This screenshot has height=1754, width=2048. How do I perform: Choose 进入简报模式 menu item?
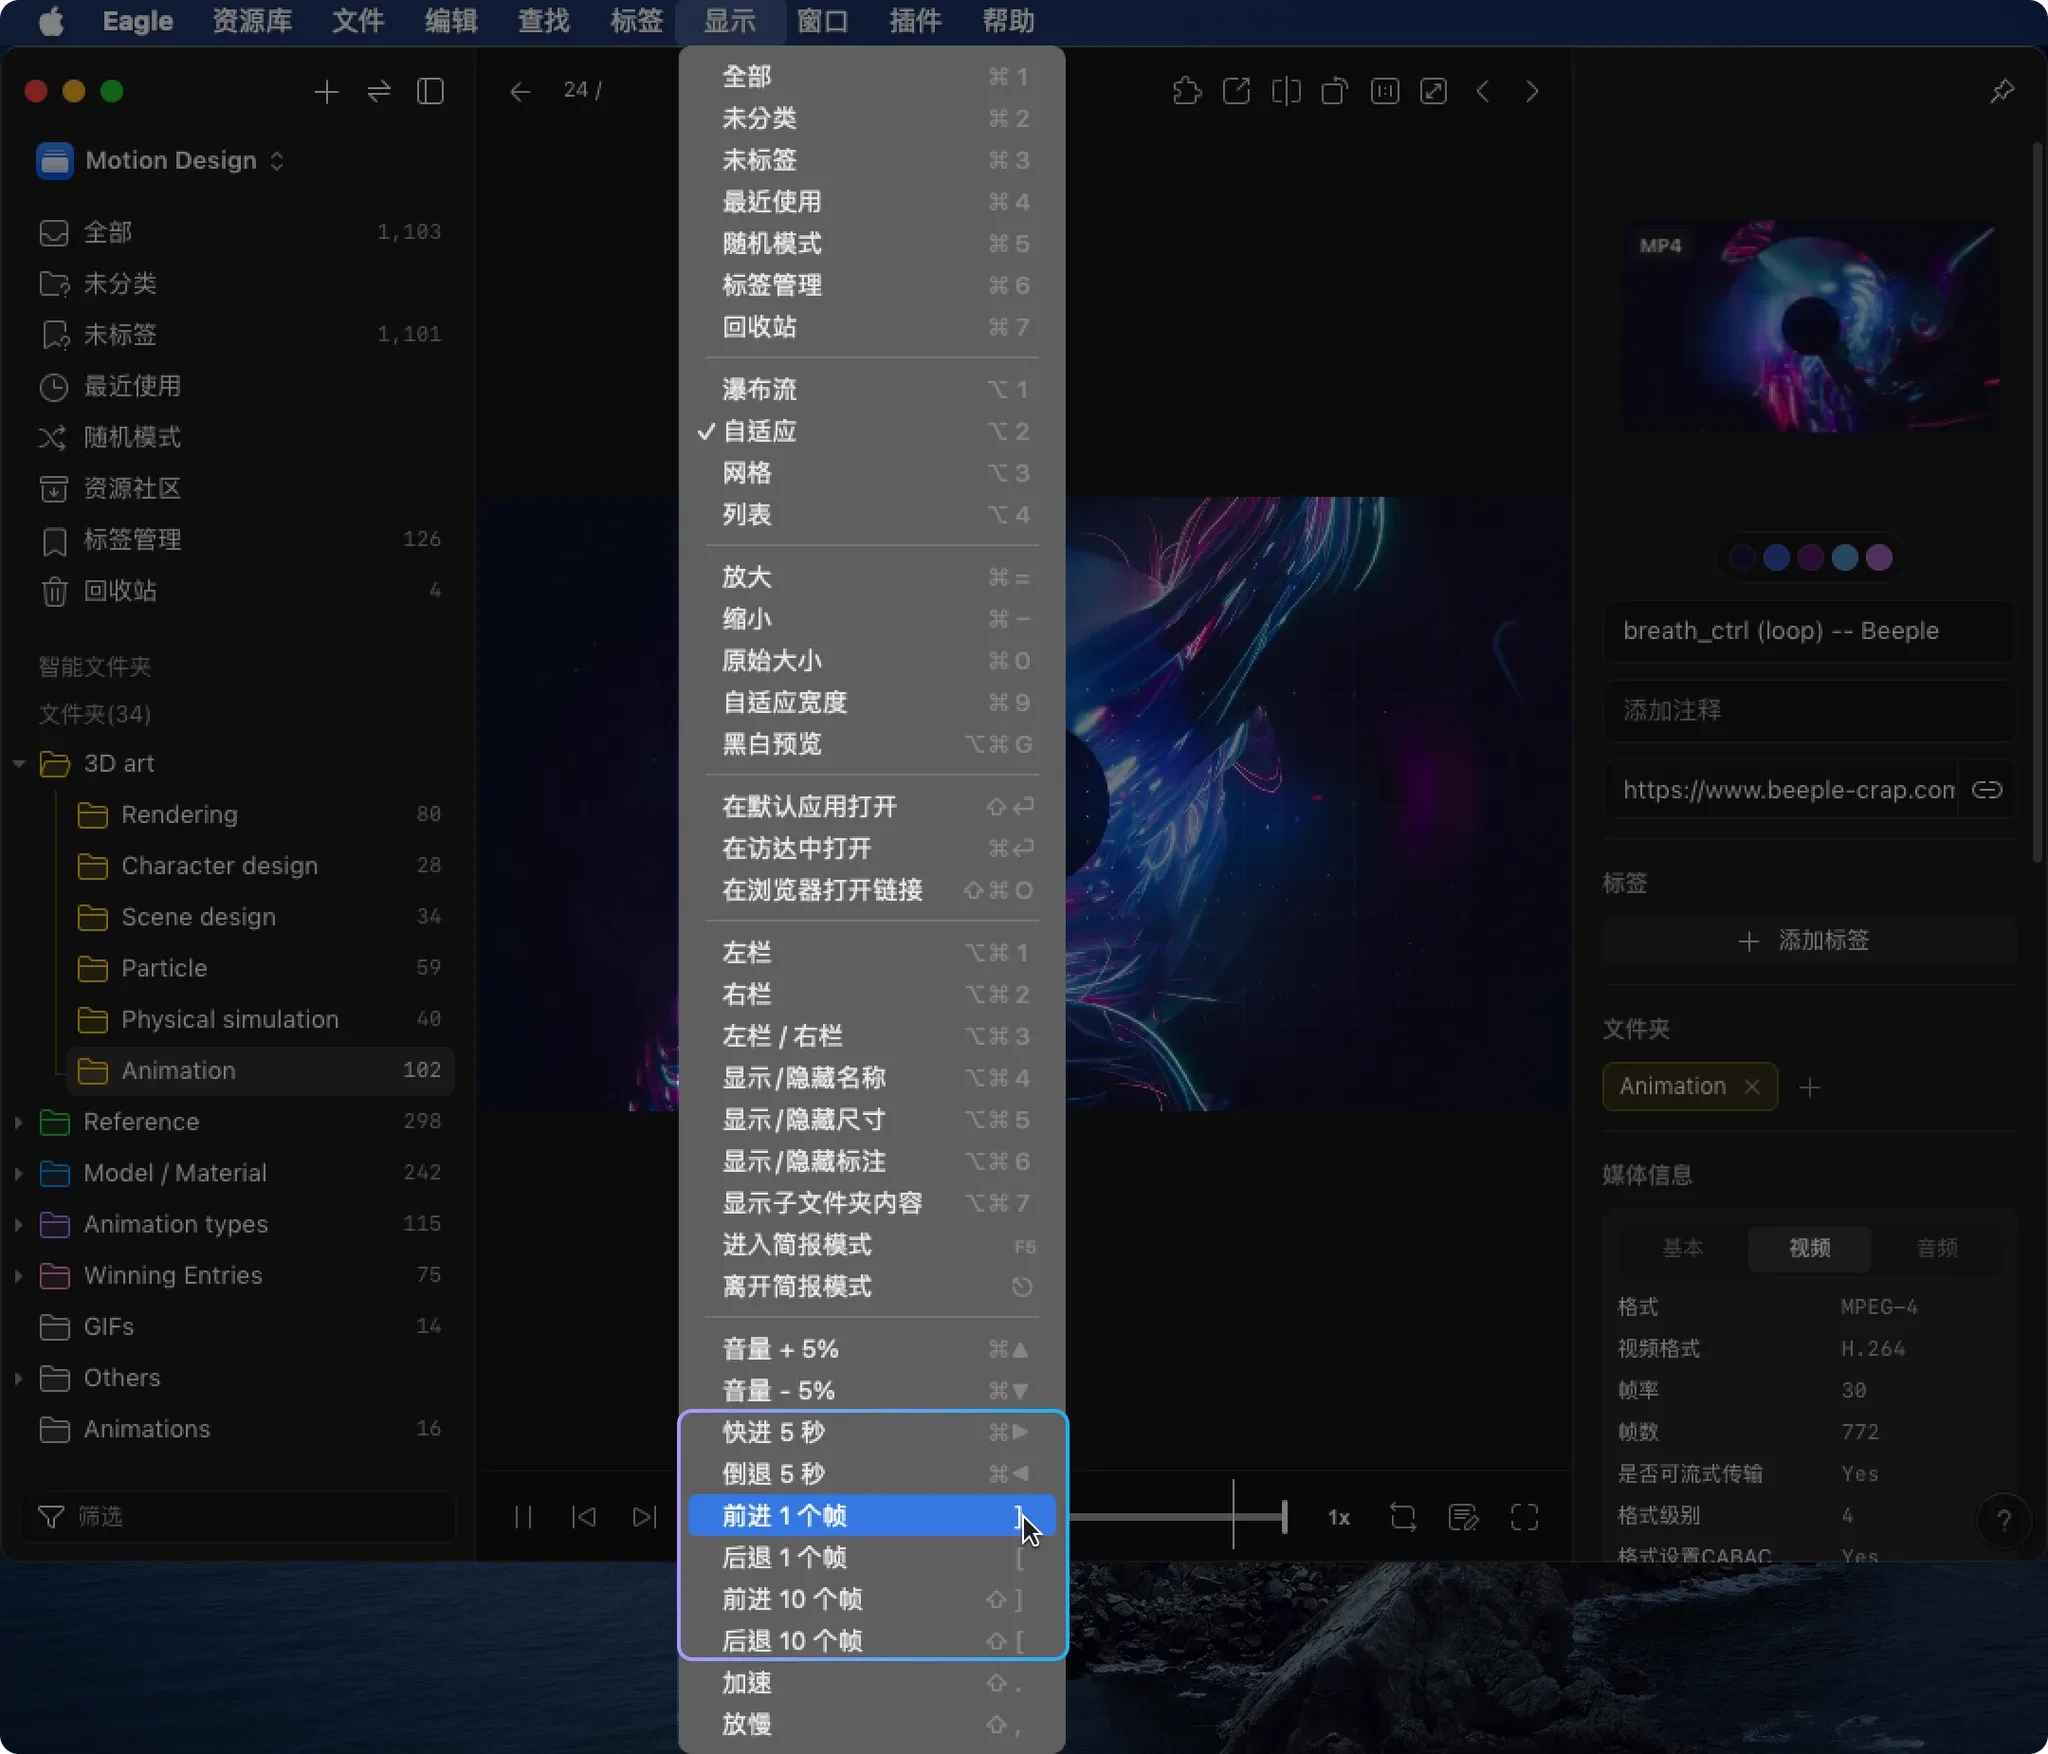click(872, 1245)
